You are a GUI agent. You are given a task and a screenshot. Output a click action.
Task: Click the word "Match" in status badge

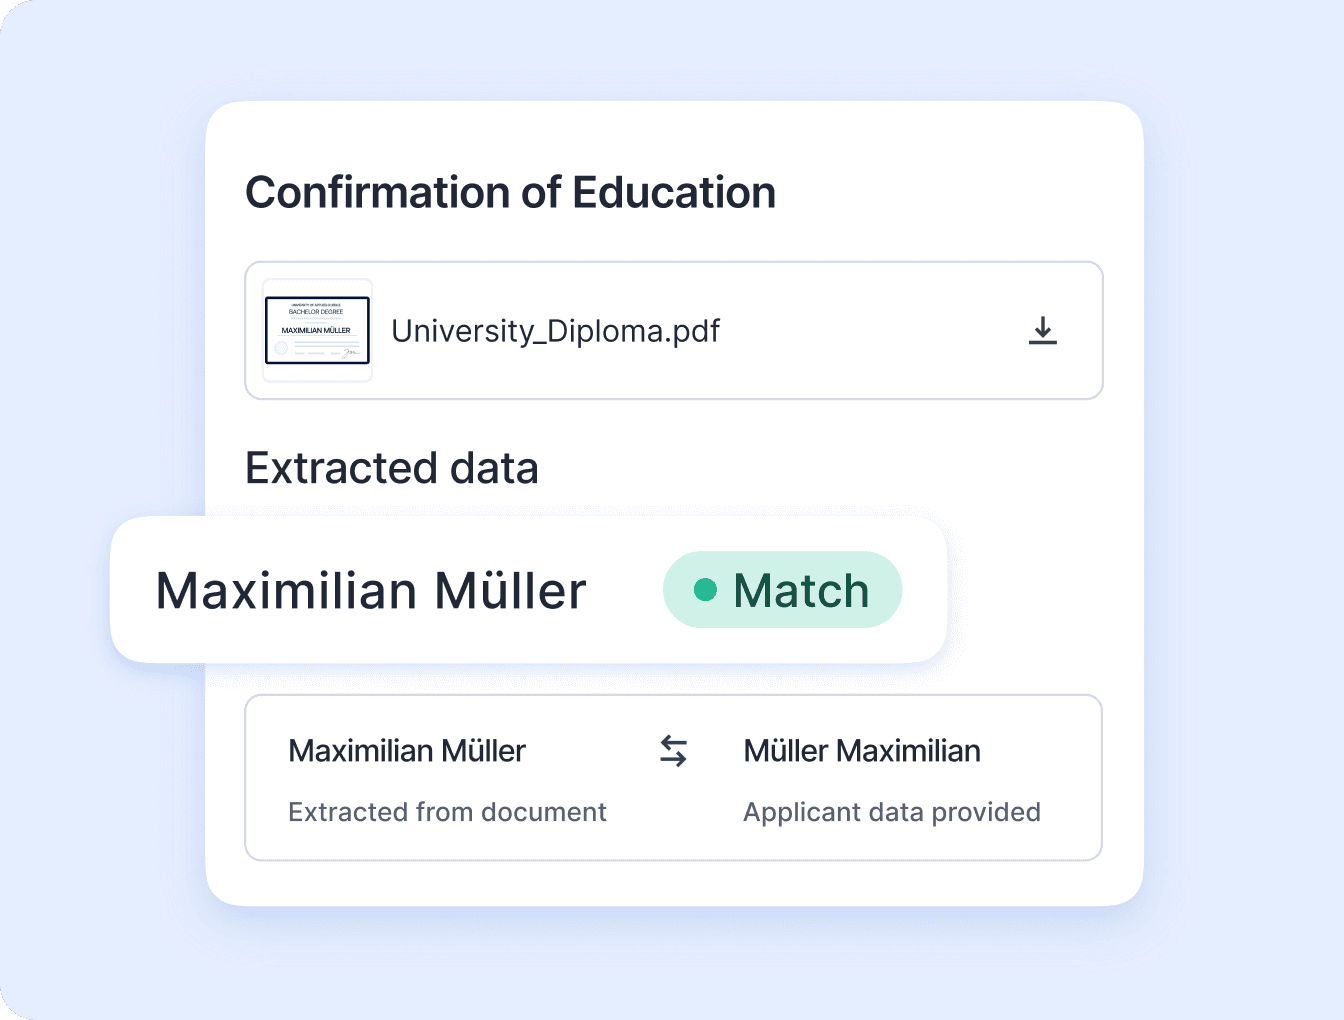pos(801,591)
